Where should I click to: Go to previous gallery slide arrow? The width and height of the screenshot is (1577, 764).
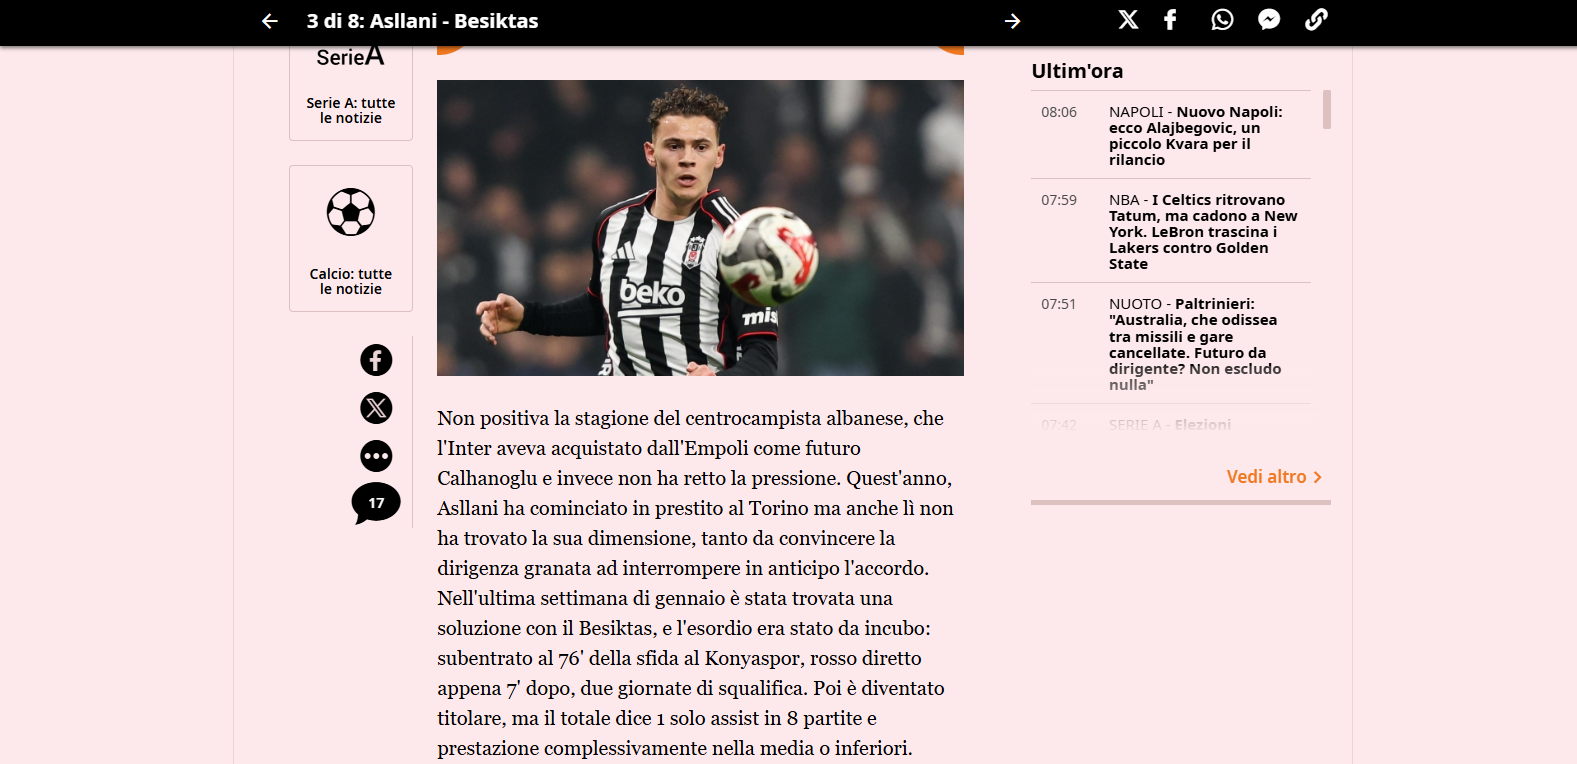[270, 21]
